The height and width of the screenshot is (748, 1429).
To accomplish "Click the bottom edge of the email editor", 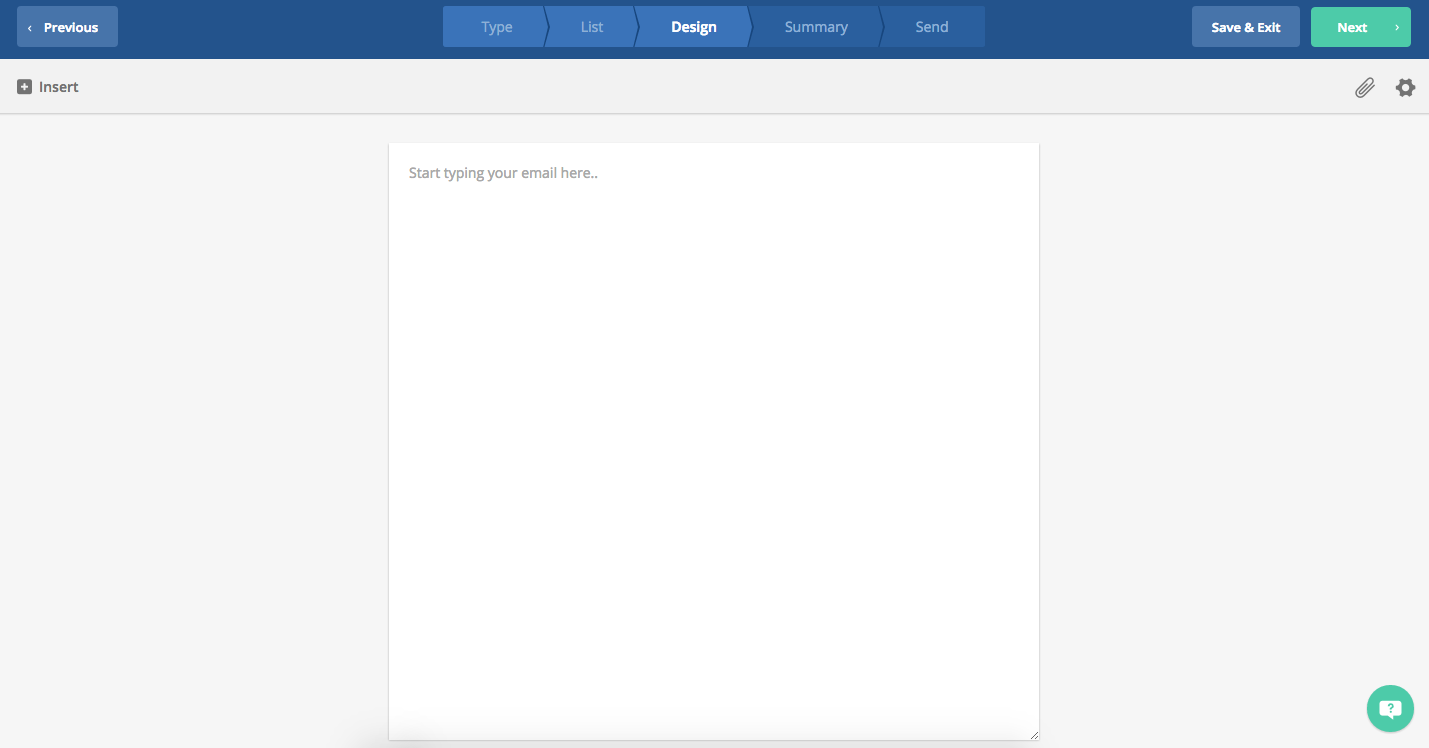I will [x=714, y=738].
